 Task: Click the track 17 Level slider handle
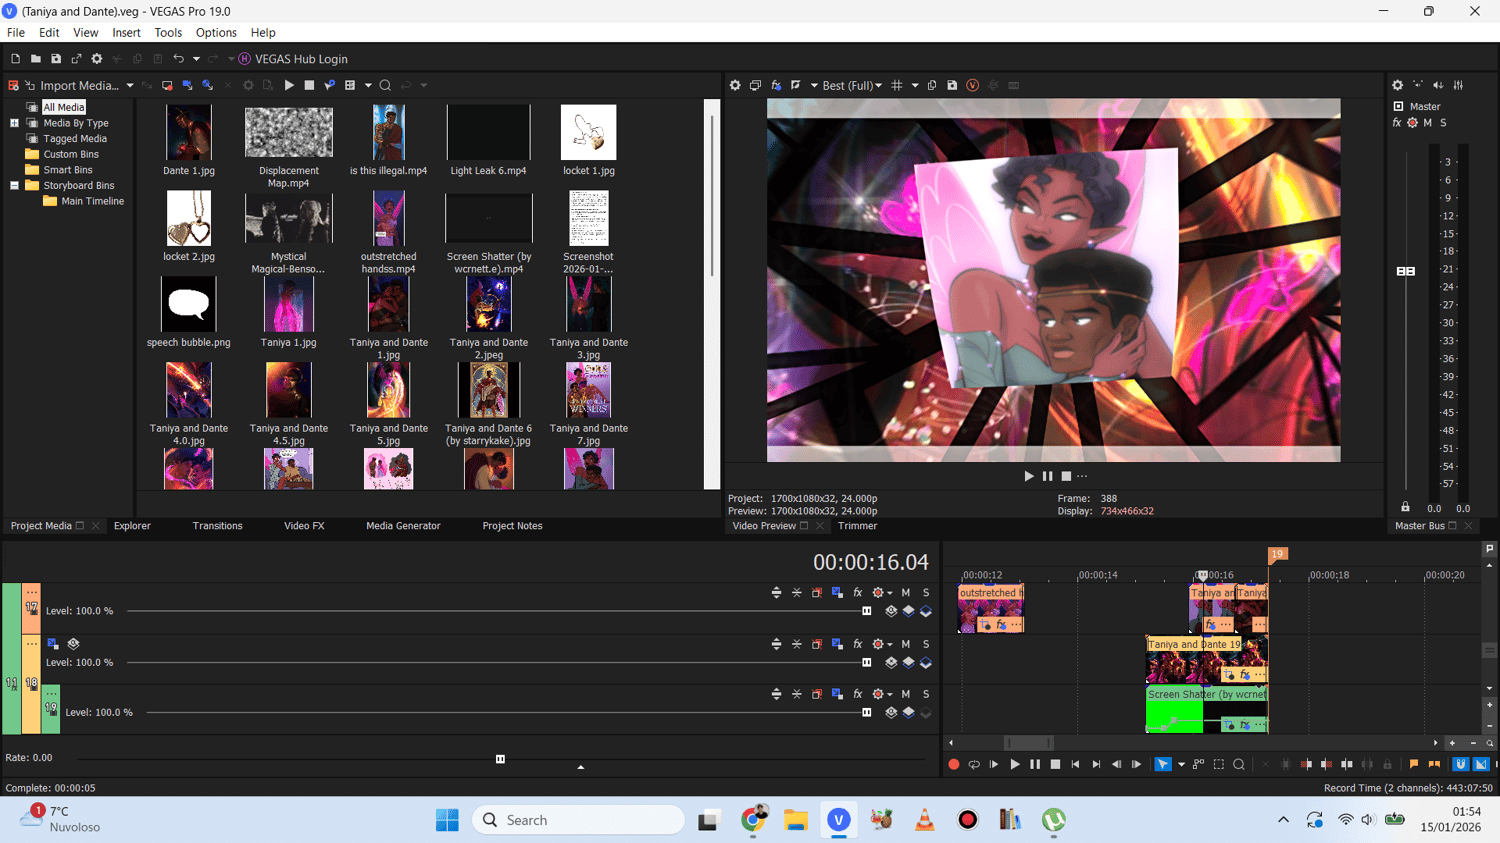pos(867,611)
